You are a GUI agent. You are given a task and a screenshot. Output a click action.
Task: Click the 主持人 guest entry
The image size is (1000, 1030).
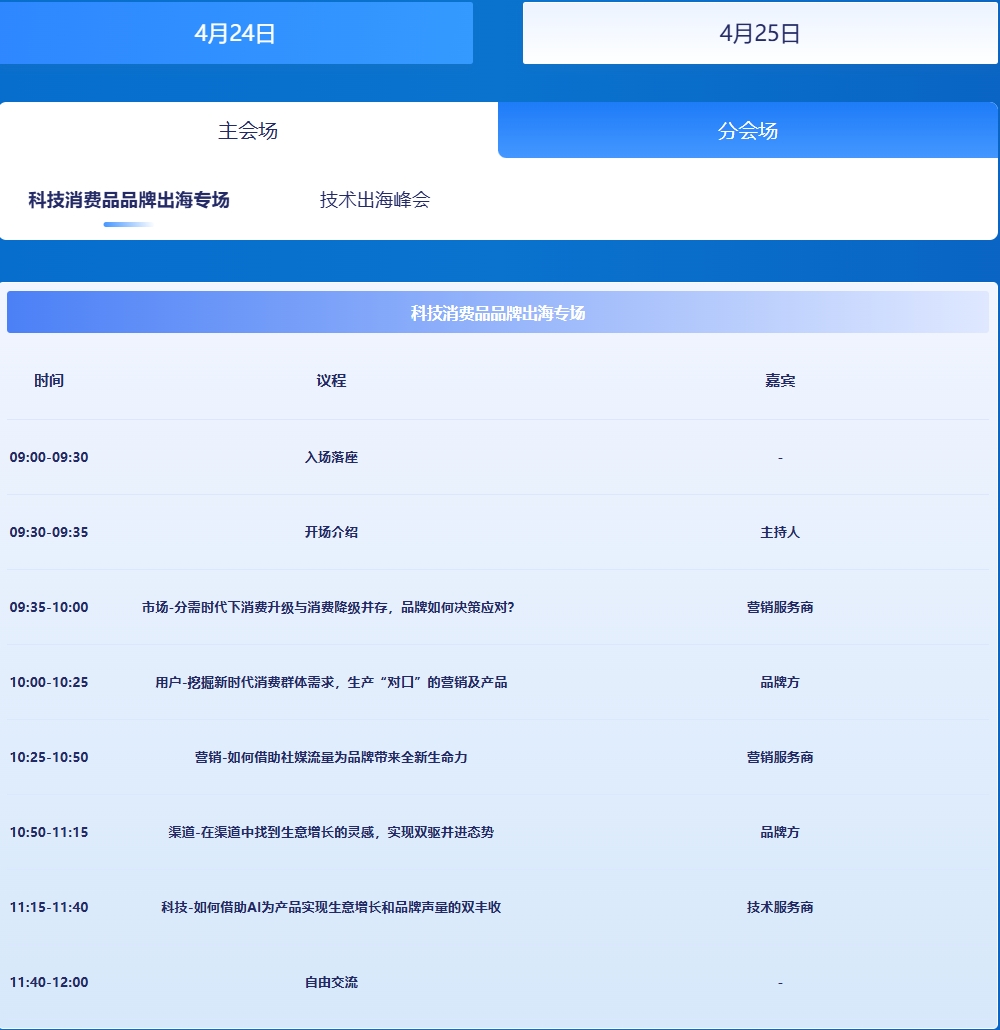point(780,533)
